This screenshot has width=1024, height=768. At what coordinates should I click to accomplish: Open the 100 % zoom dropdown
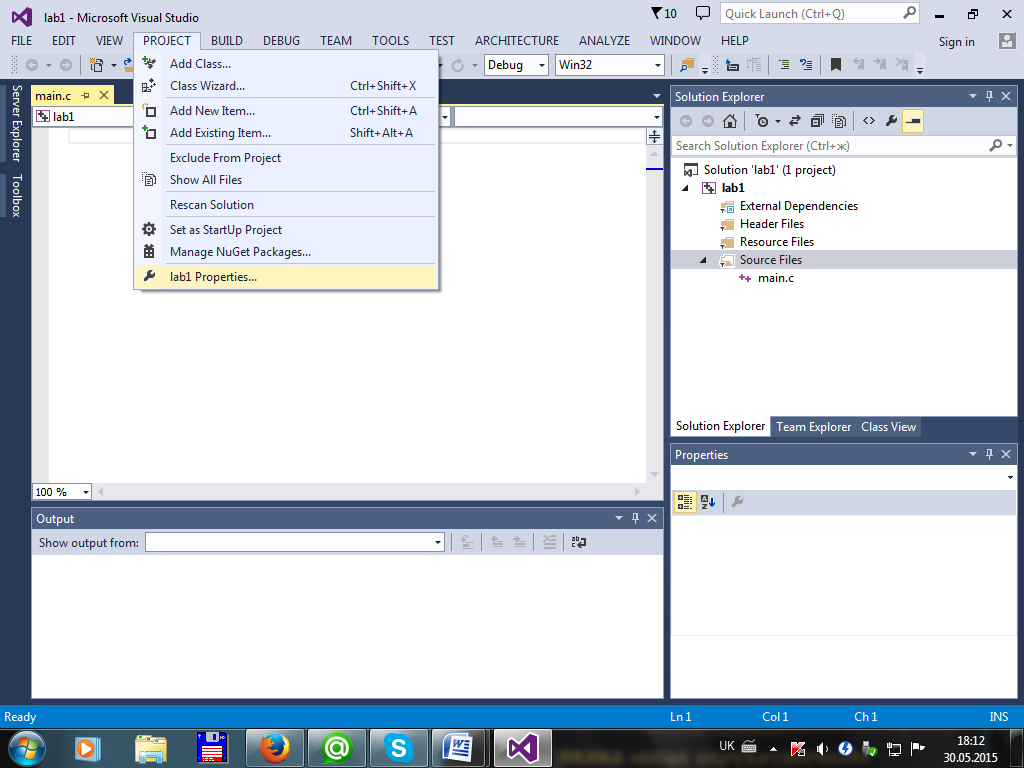tap(86, 492)
